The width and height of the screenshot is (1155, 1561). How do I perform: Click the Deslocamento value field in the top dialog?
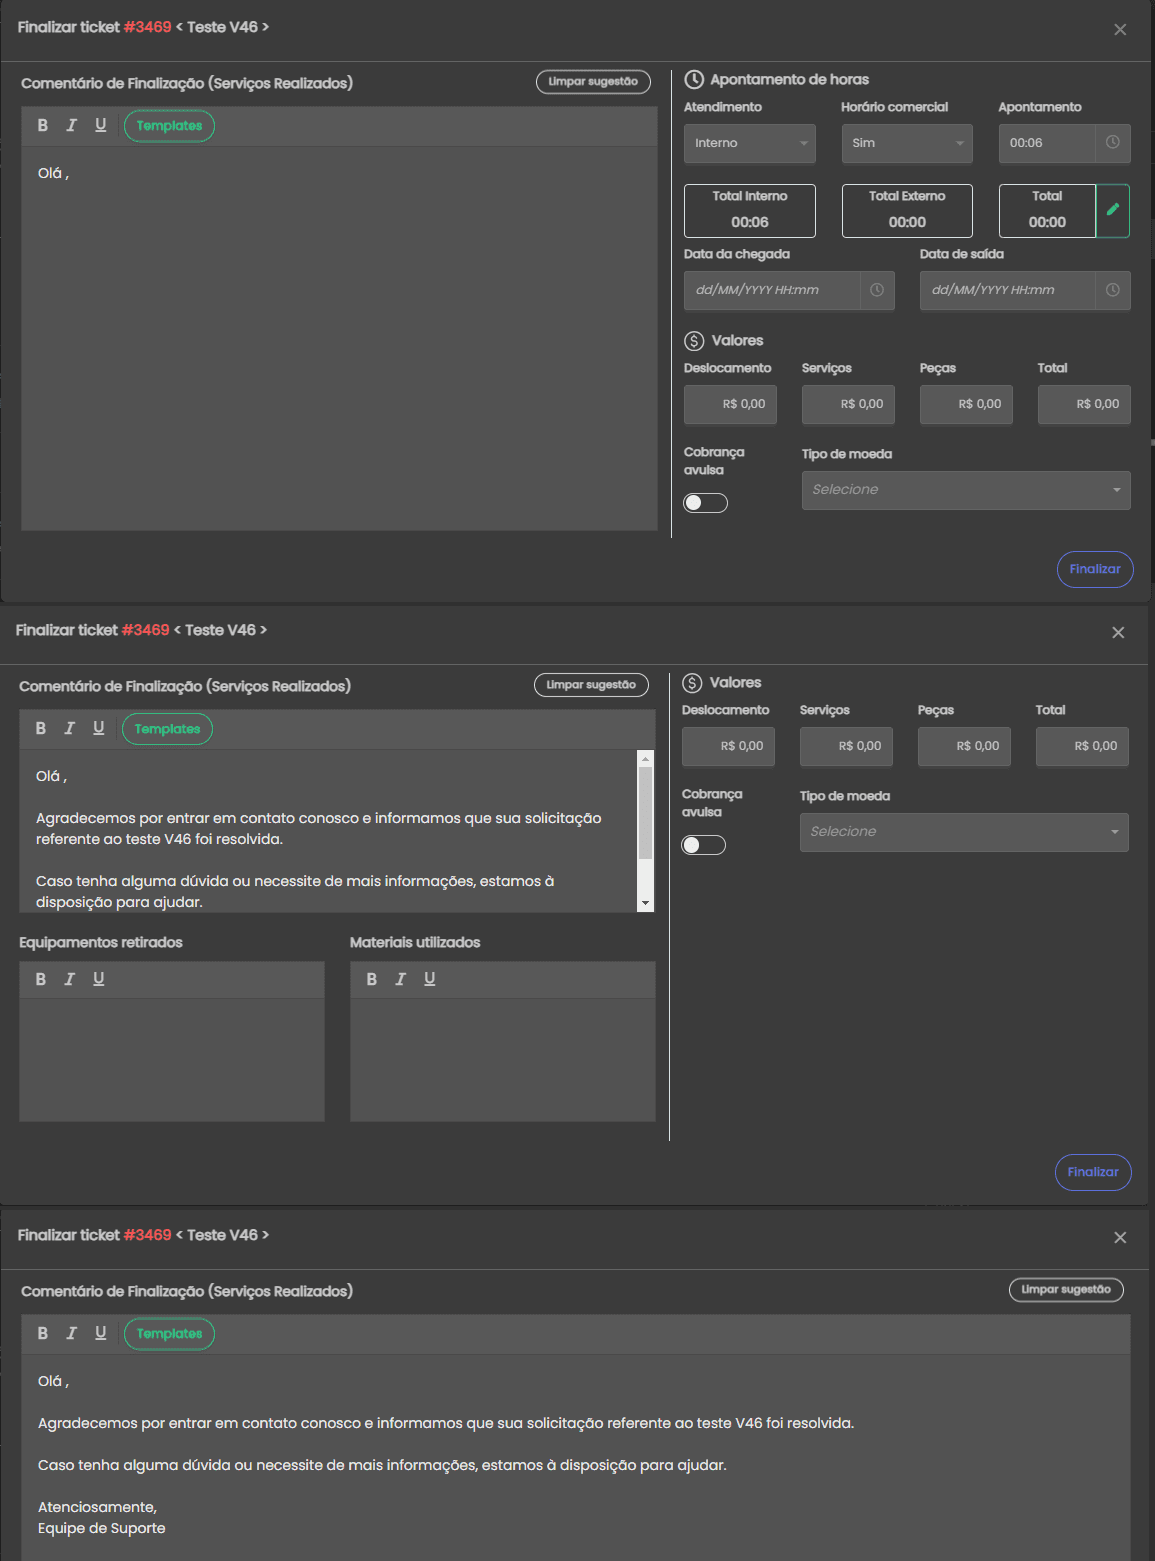click(730, 404)
